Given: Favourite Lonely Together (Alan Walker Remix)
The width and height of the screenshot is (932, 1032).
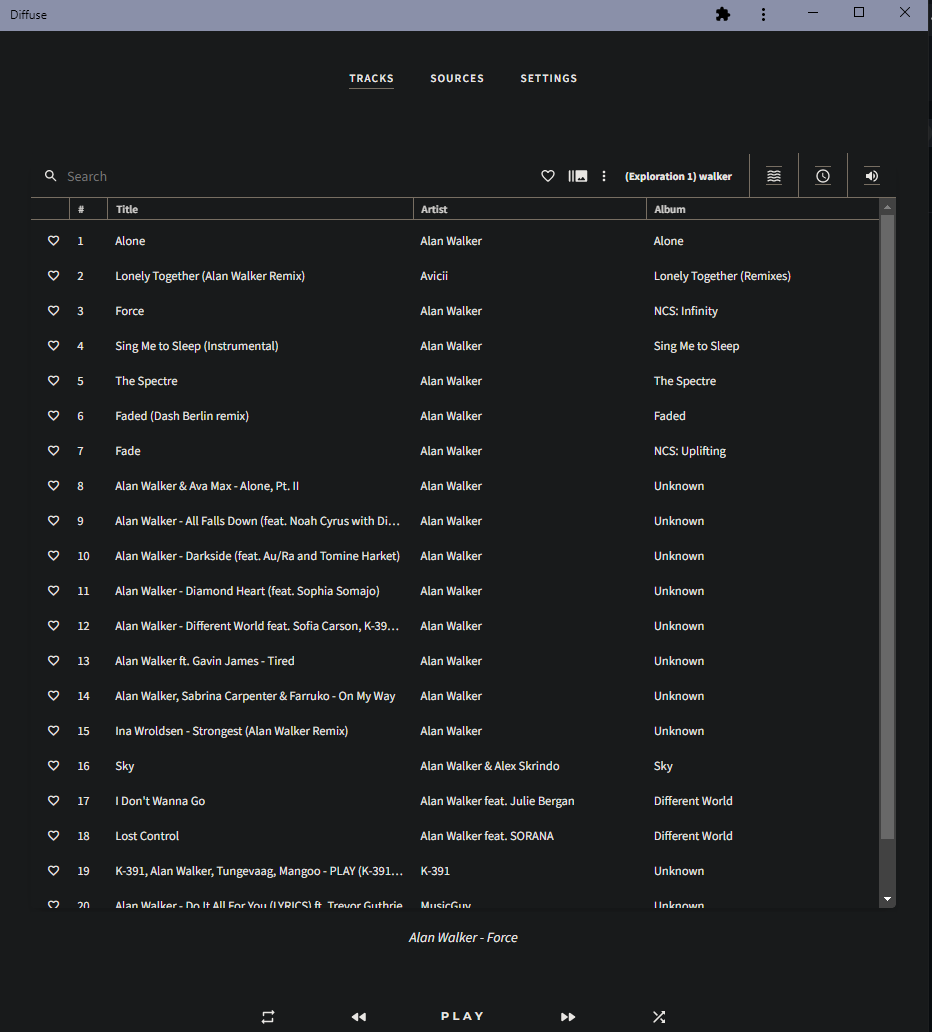Looking at the screenshot, I should point(53,276).
